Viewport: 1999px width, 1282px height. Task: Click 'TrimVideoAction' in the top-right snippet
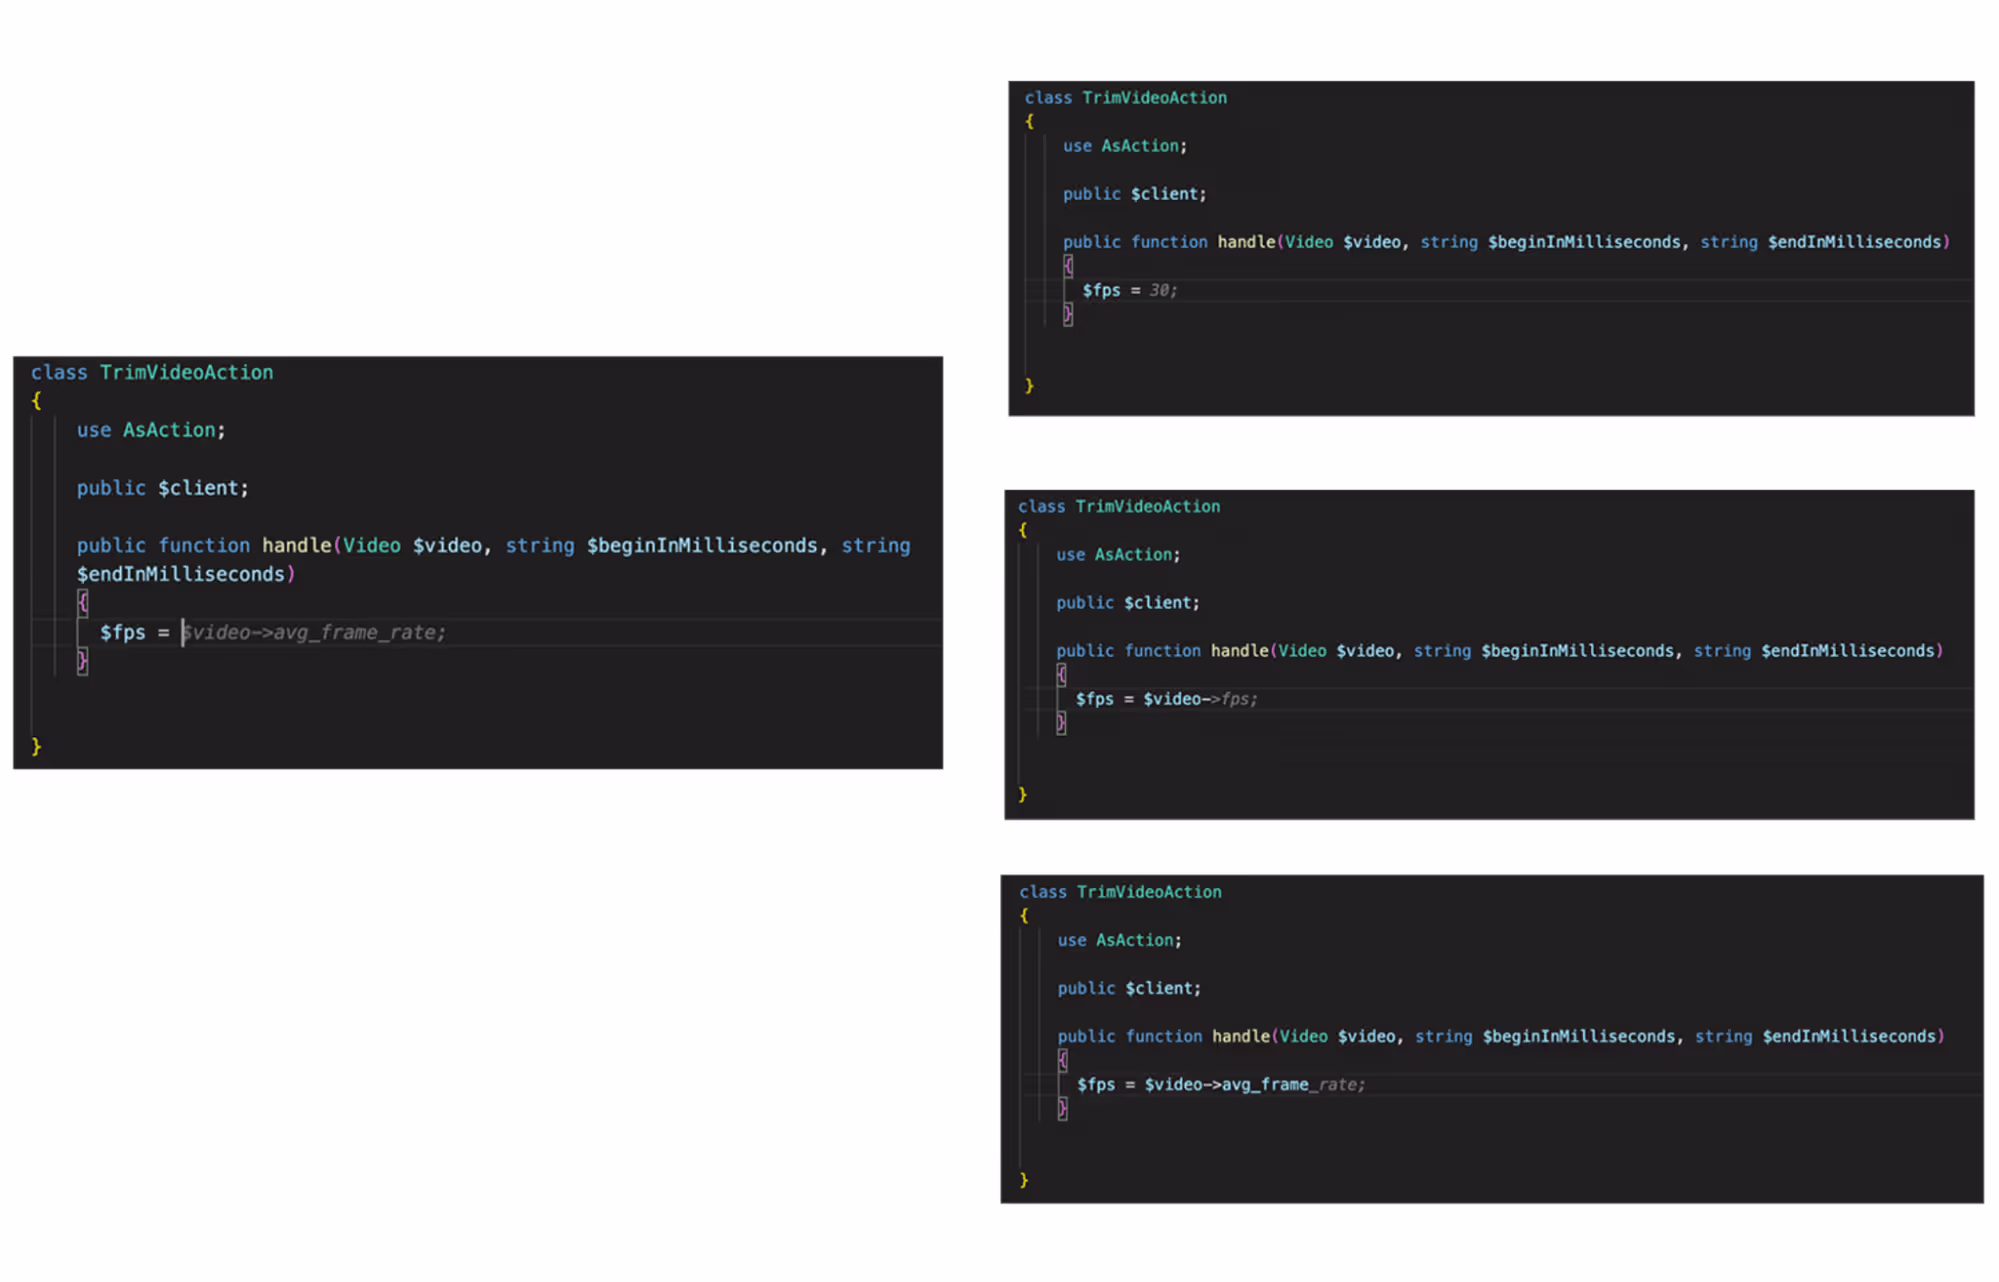(1154, 98)
